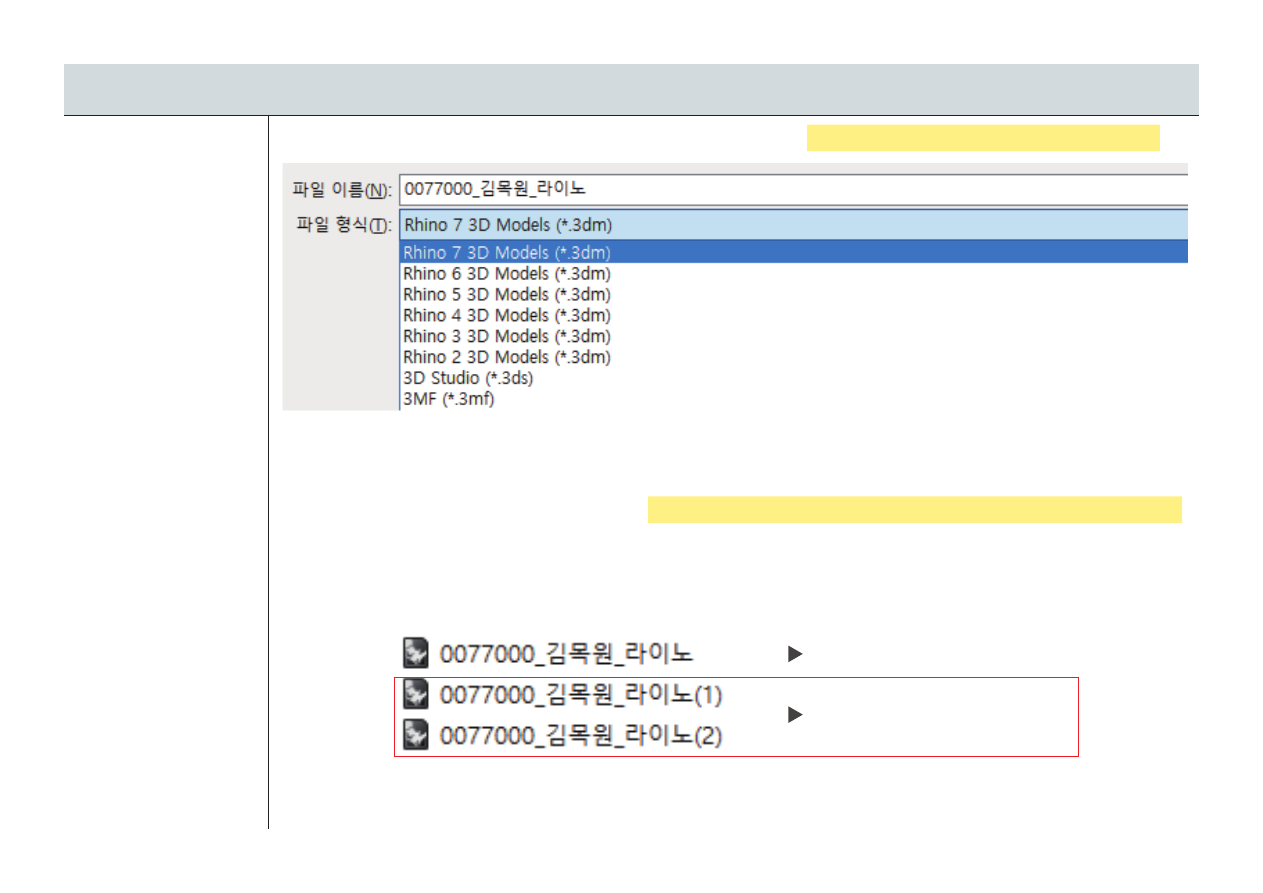This screenshot has height=893, width=1263.
Task: Select file name 0077000_김목원_라이노(2)
Action: (x=581, y=737)
